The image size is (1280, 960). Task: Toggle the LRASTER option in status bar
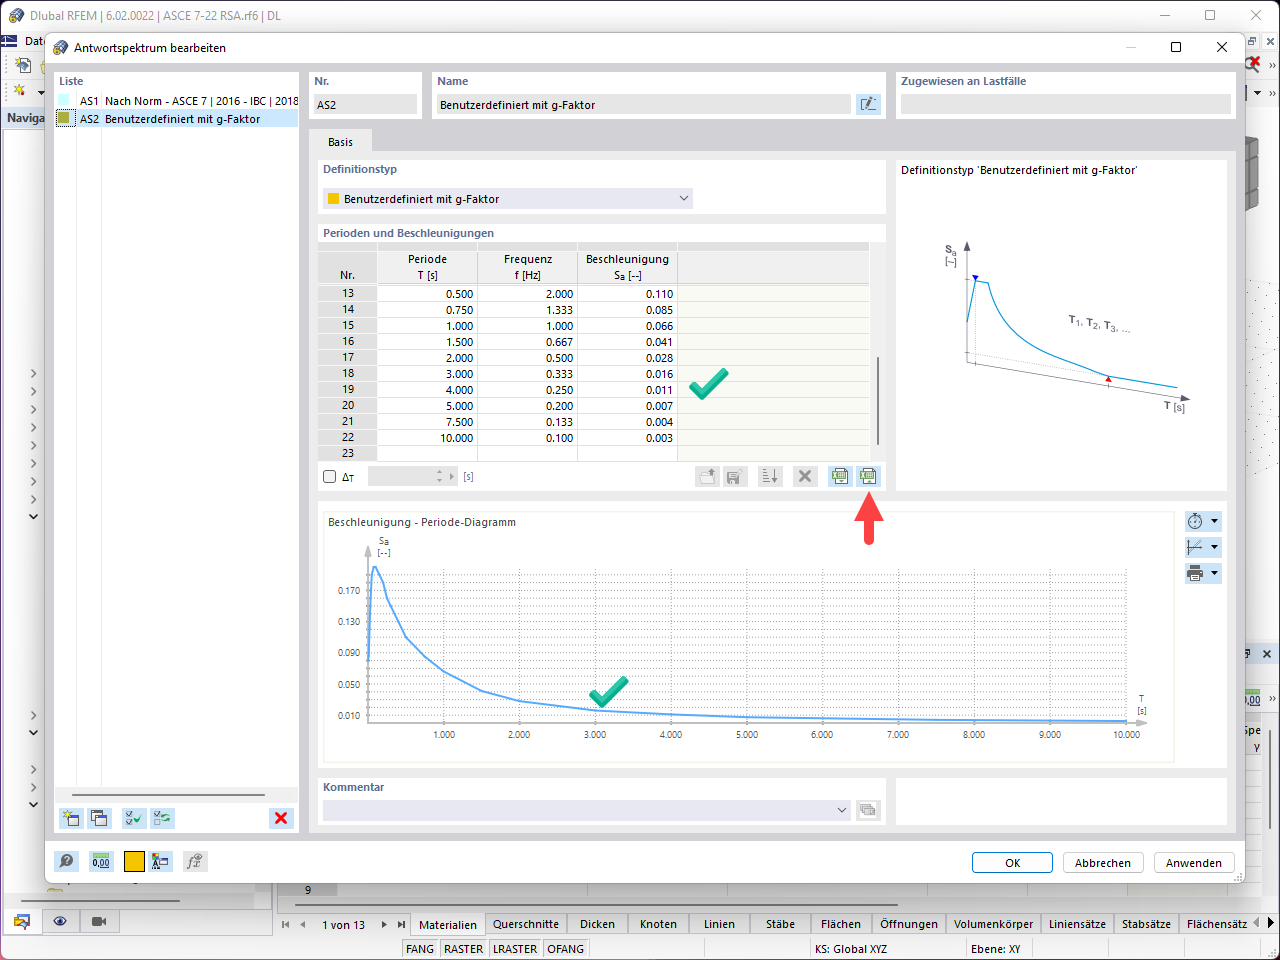click(x=515, y=949)
